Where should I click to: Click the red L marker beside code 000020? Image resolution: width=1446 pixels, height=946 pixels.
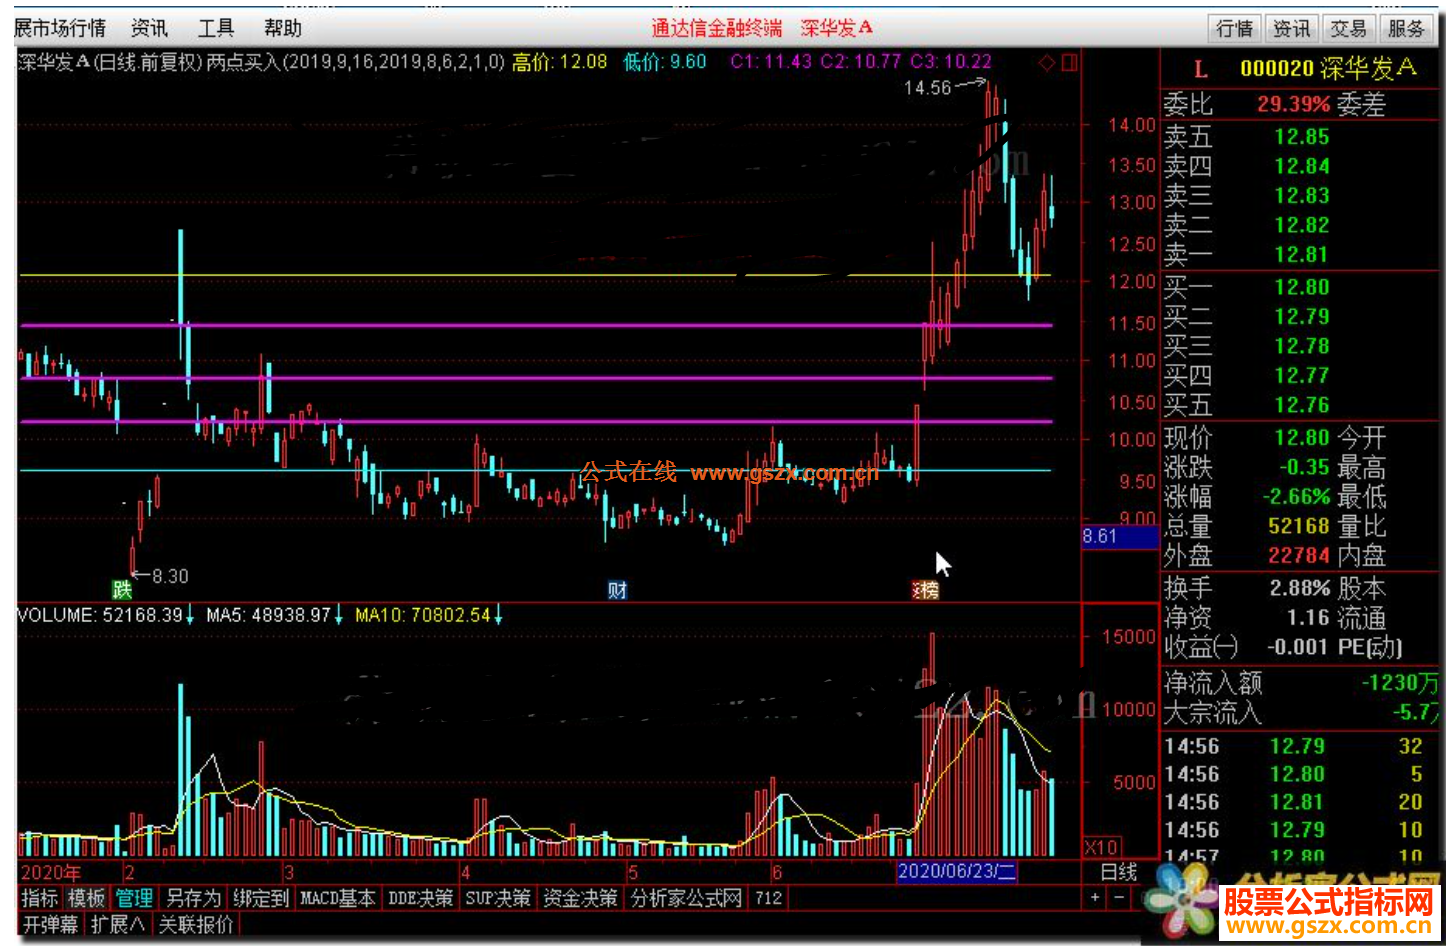point(1200,70)
